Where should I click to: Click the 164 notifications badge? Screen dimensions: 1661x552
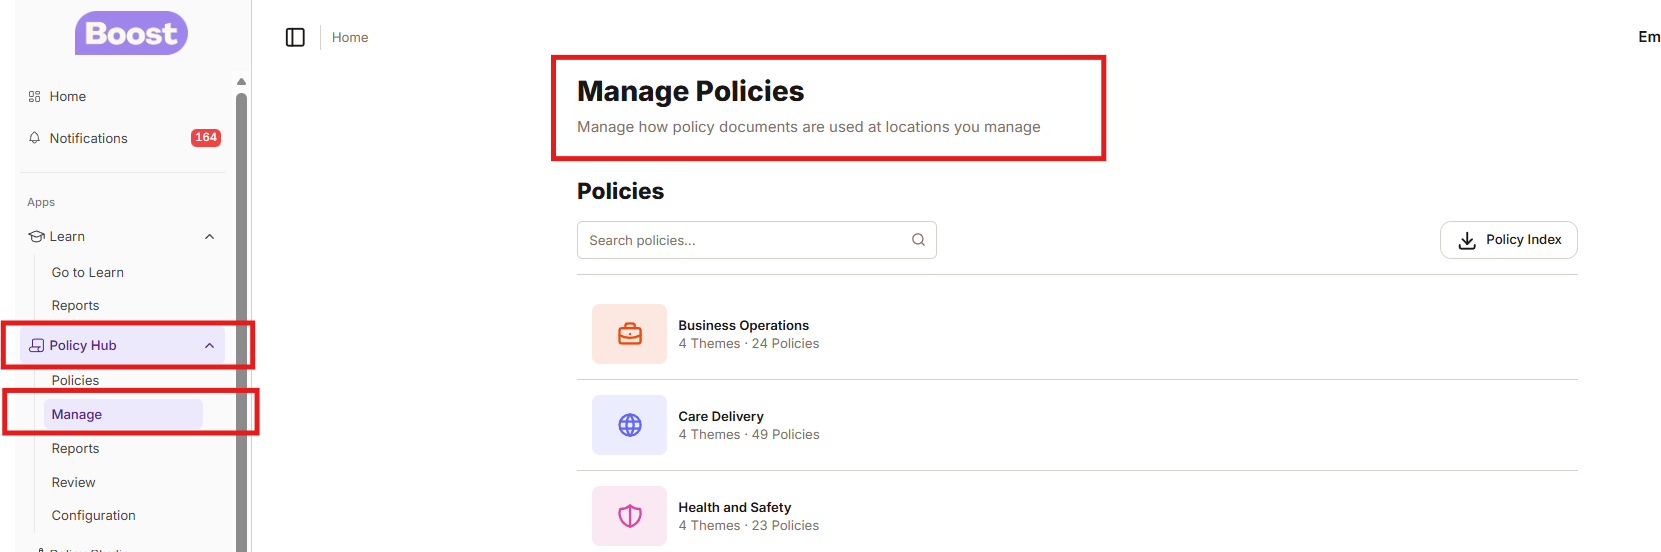pos(206,138)
